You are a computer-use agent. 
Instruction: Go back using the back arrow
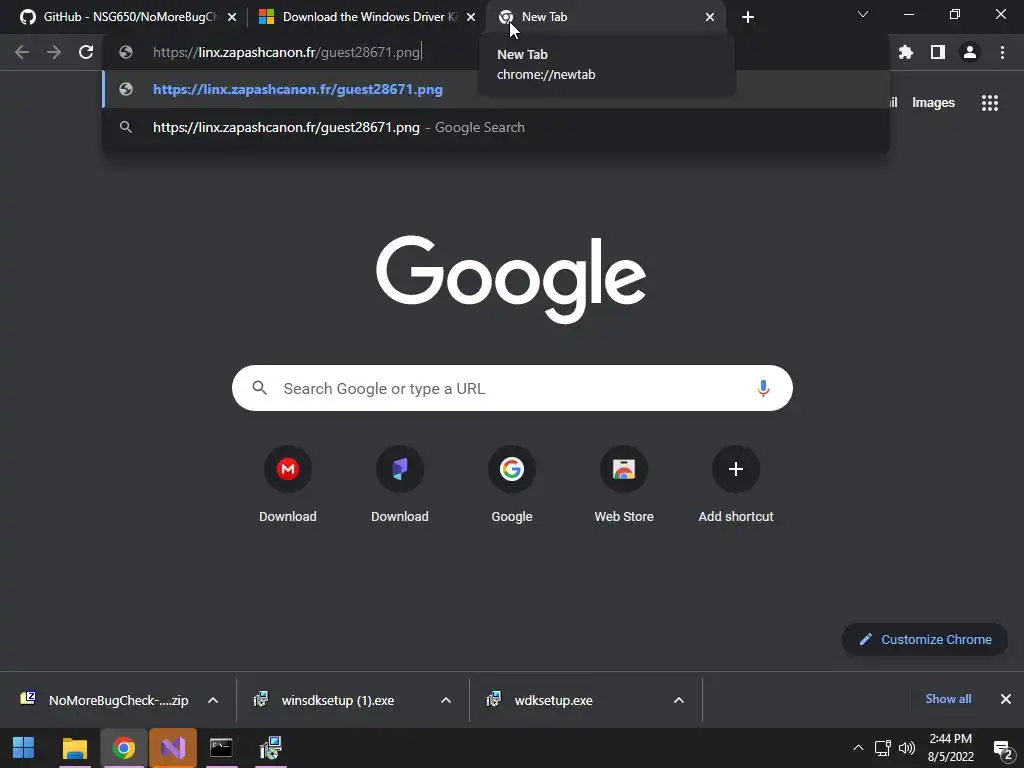[22, 52]
